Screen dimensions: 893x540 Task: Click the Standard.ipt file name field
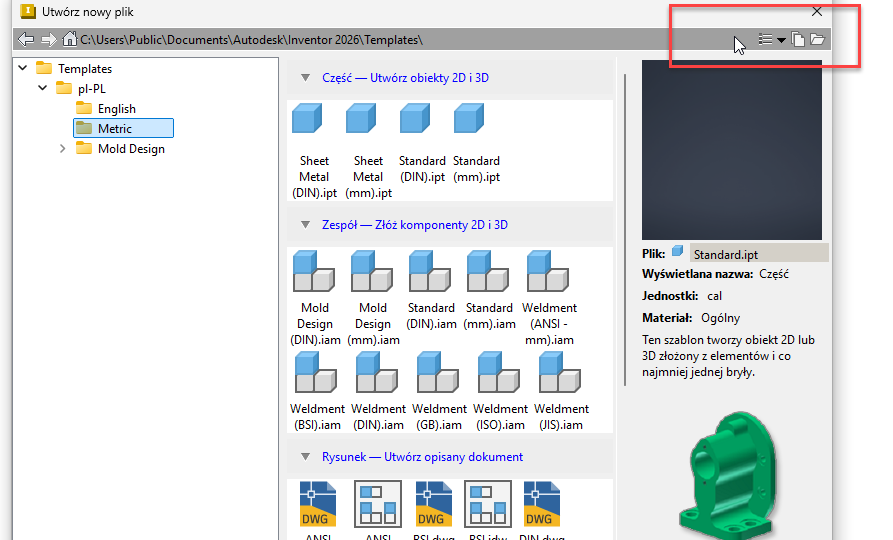(759, 253)
